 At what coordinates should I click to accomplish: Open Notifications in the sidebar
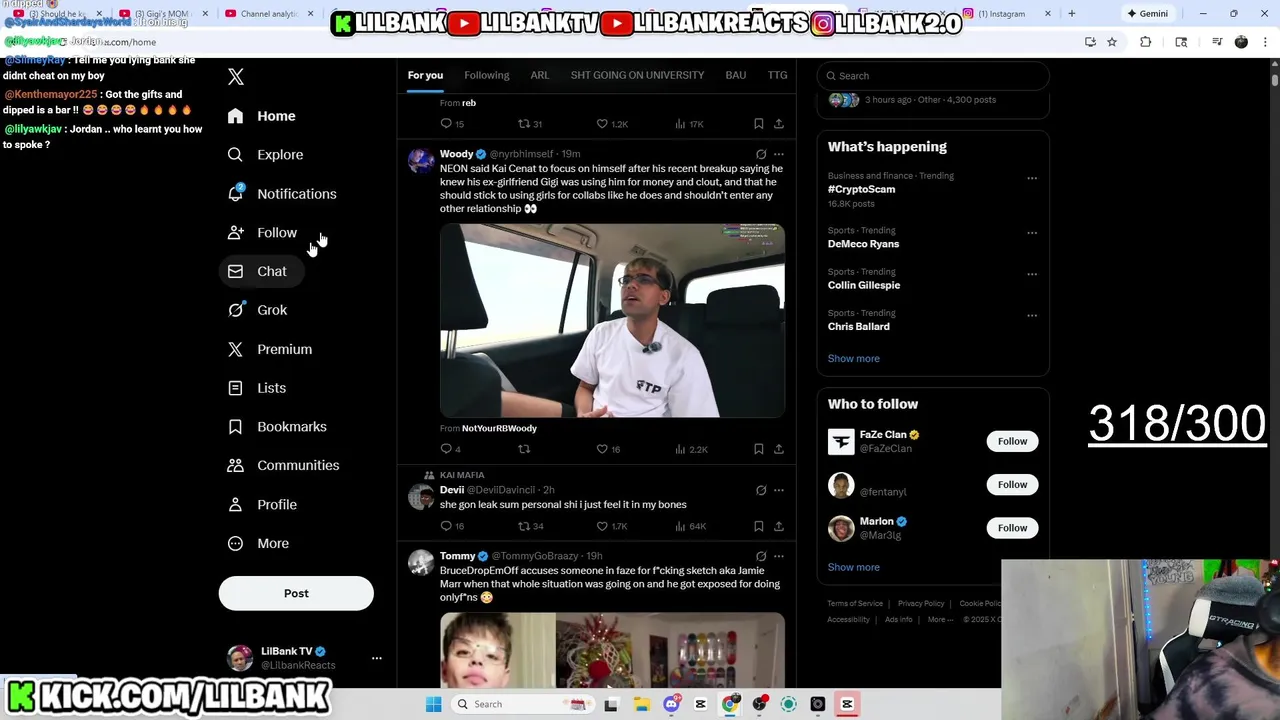[283, 194]
